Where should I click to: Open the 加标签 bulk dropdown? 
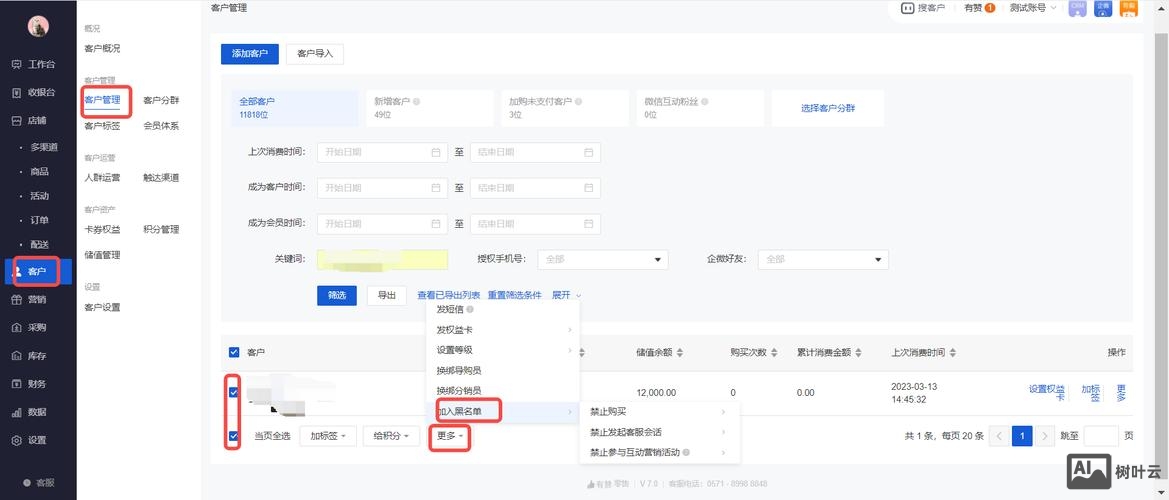(x=328, y=436)
